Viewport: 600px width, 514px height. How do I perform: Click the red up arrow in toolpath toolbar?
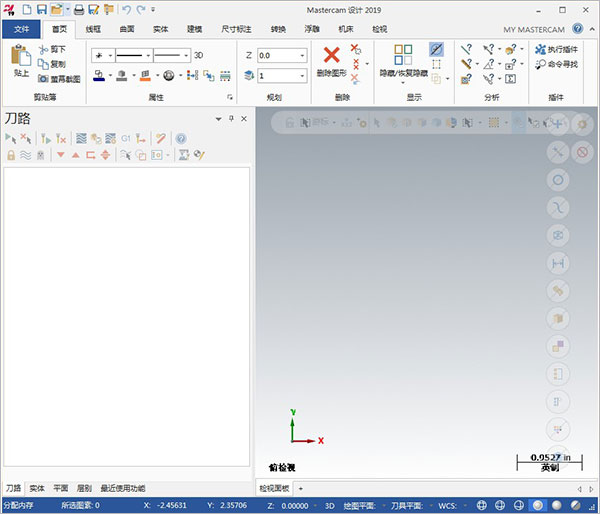click(x=76, y=155)
